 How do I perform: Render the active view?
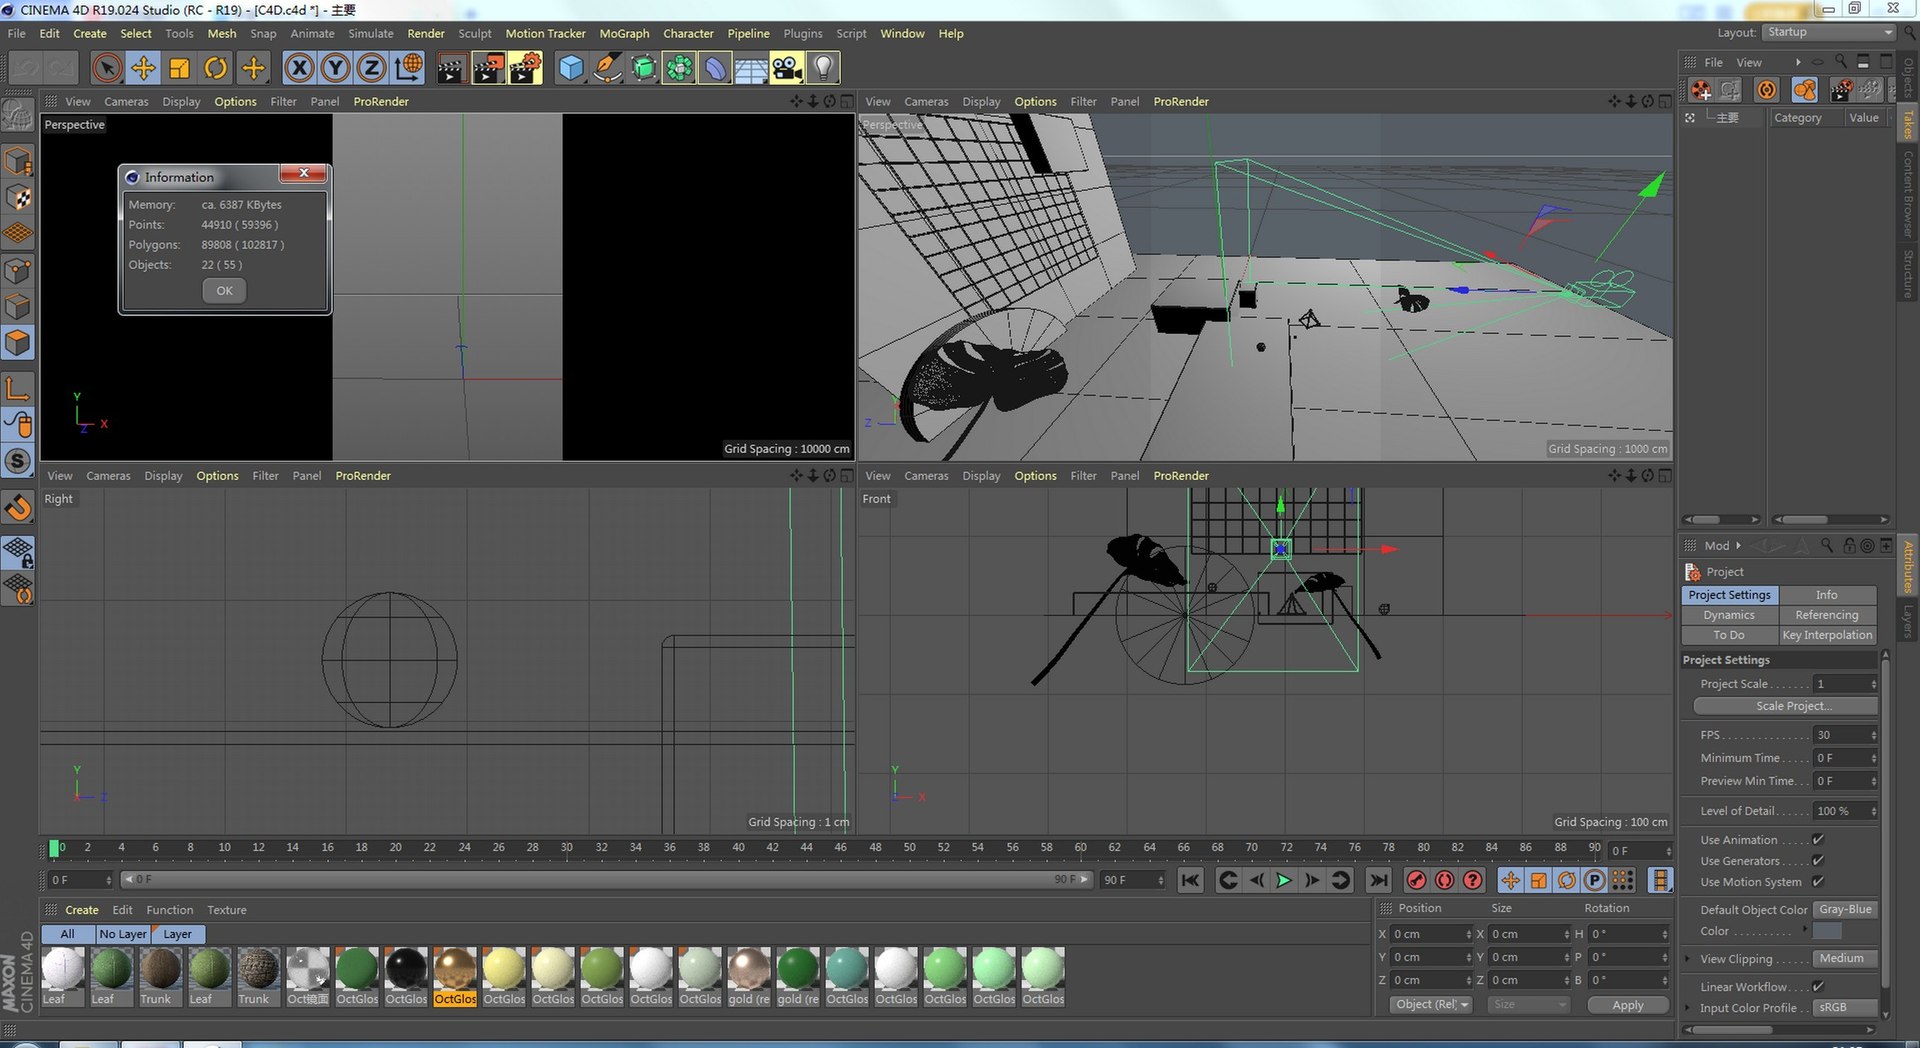(451, 68)
